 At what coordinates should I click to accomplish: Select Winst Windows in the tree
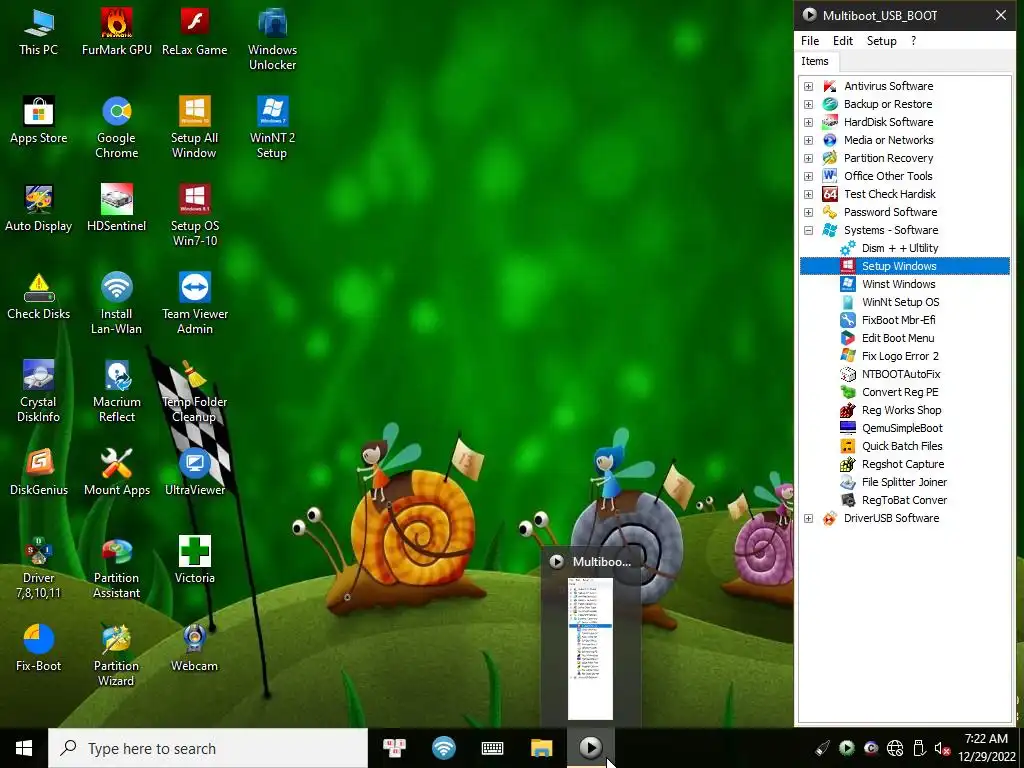899,284
